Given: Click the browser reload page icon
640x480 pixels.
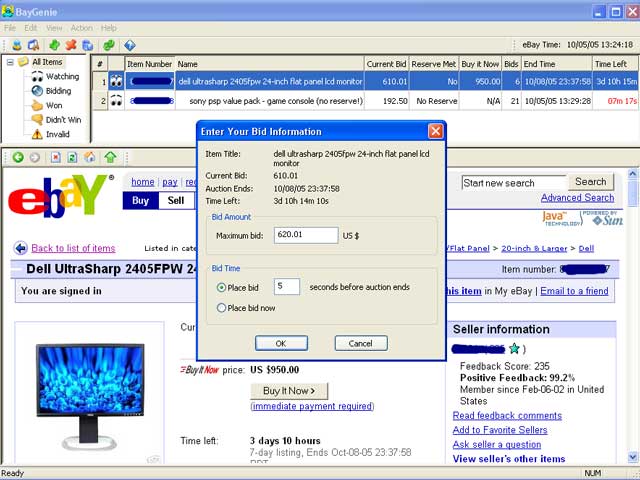Looking at the screenshot, I should [x=72, y=157].
